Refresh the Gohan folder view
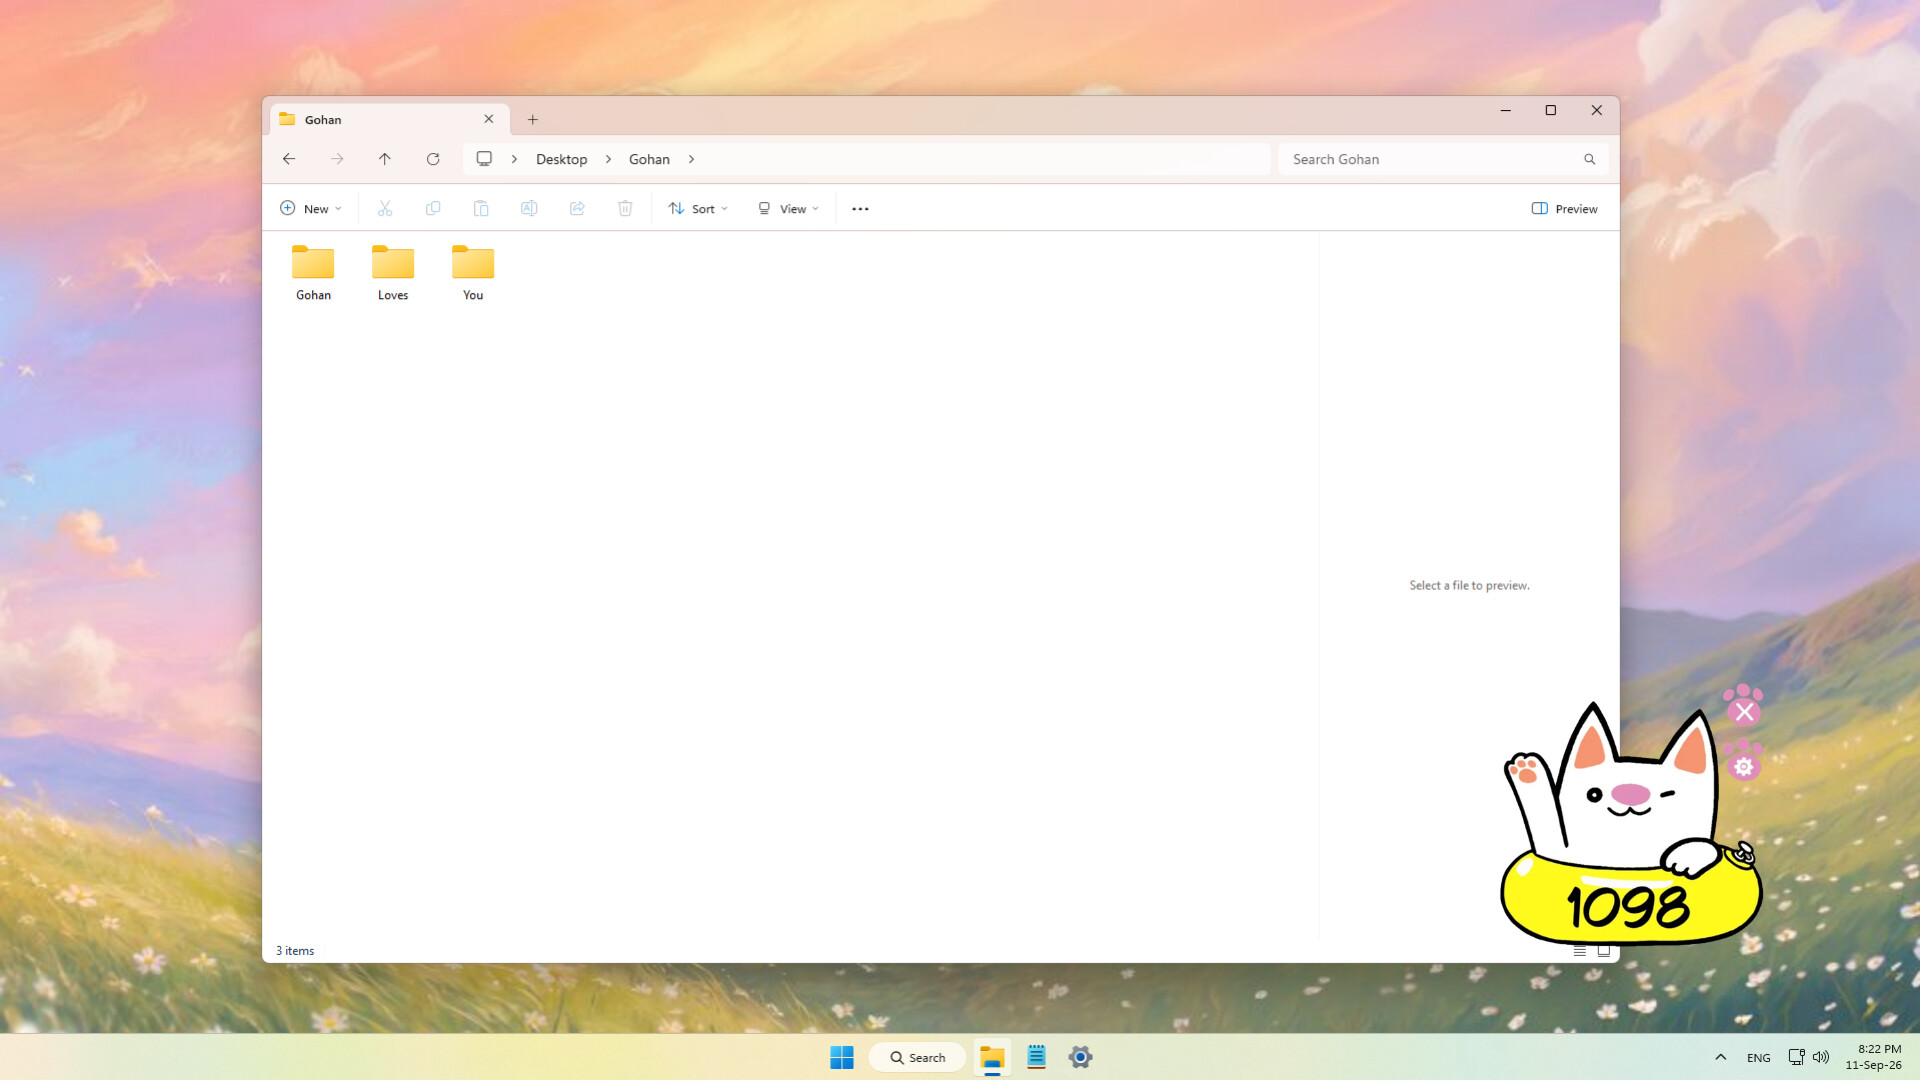This screenshot has width=1920, height=1080. tap(433, 159)
